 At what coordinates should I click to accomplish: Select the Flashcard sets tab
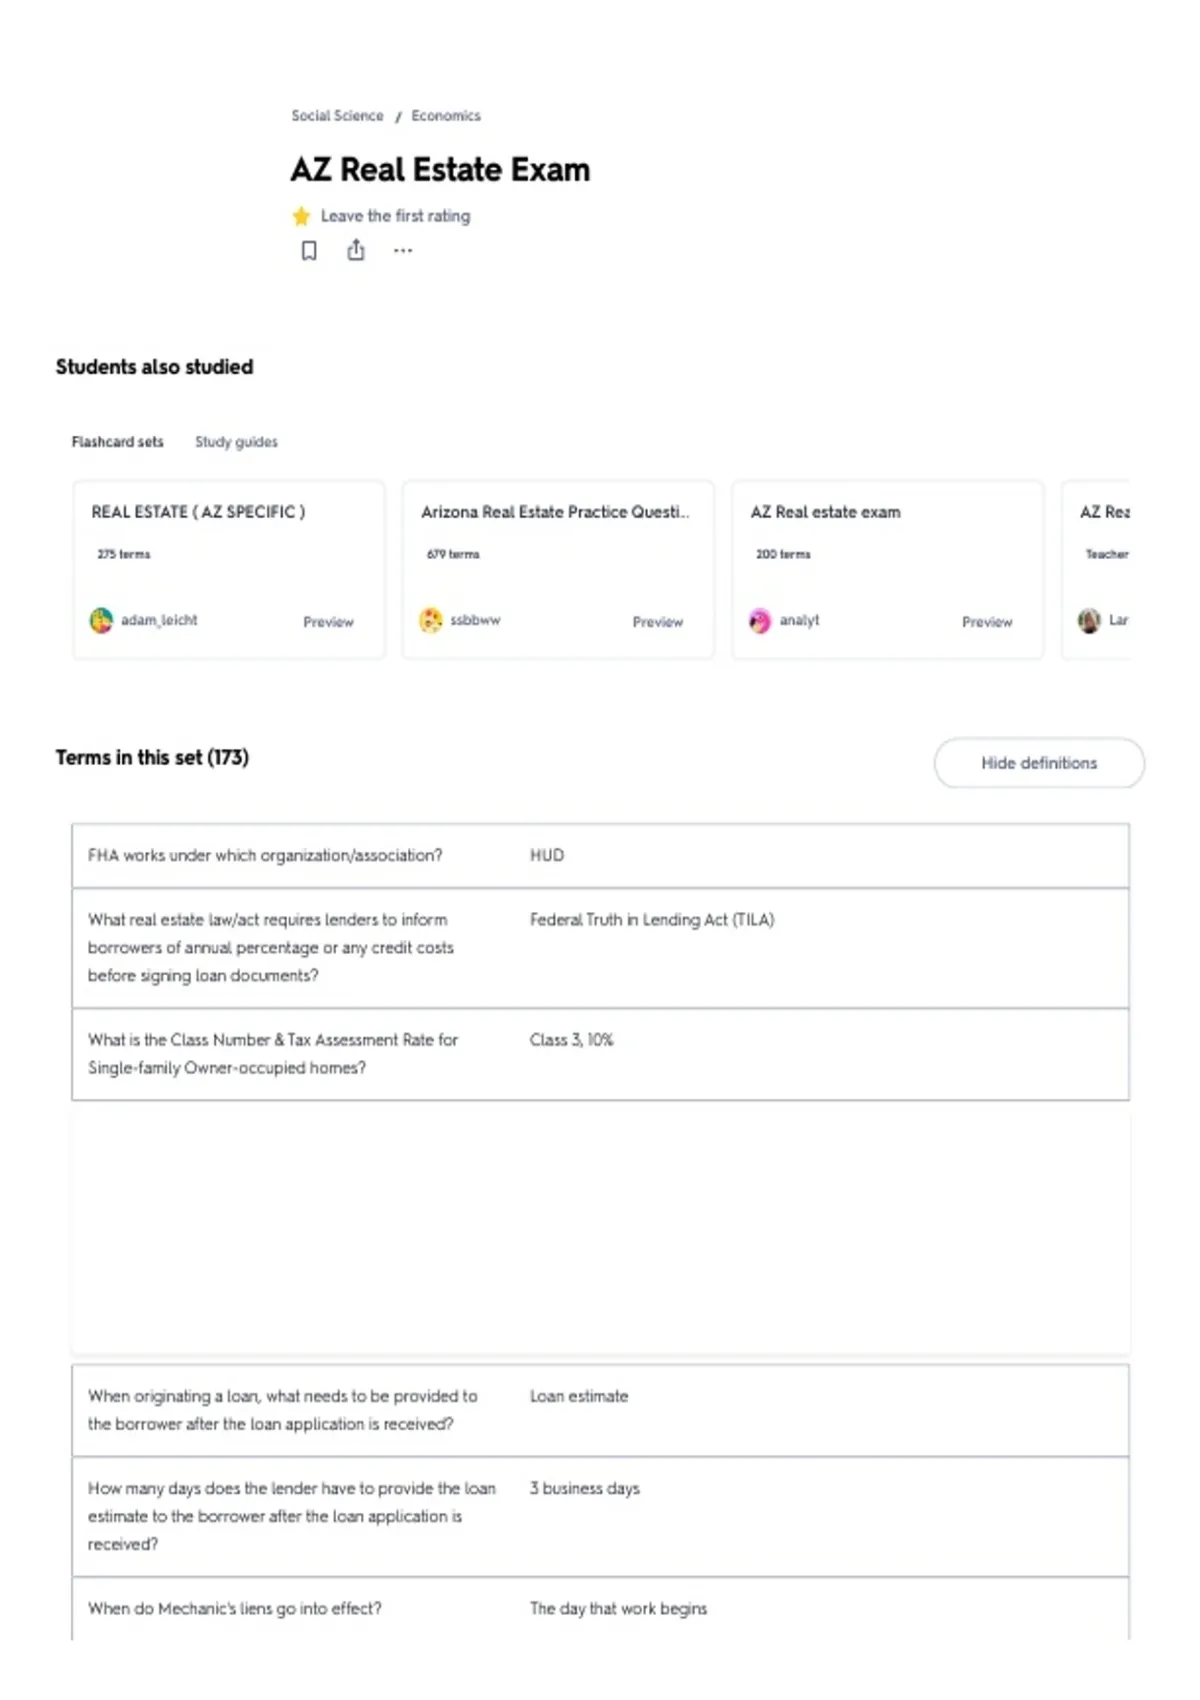pyautogui.click(x=117, y=442)
